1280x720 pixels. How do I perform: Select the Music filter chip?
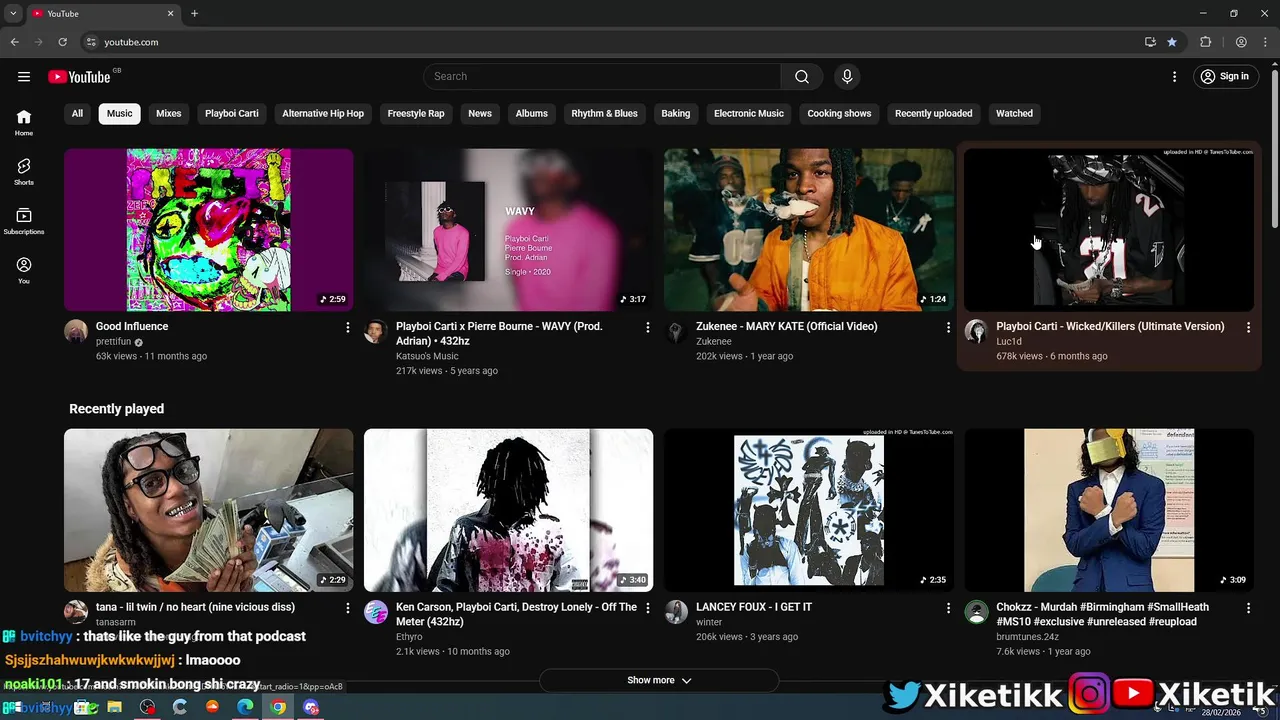[120, 114]
